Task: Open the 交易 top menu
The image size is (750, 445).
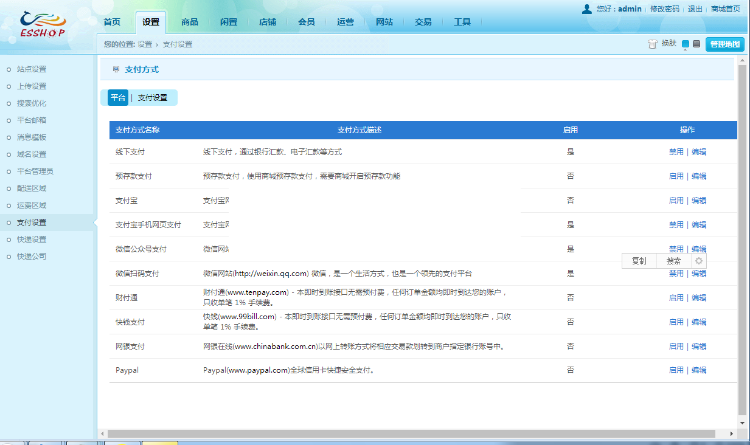Action: (423, 22)
